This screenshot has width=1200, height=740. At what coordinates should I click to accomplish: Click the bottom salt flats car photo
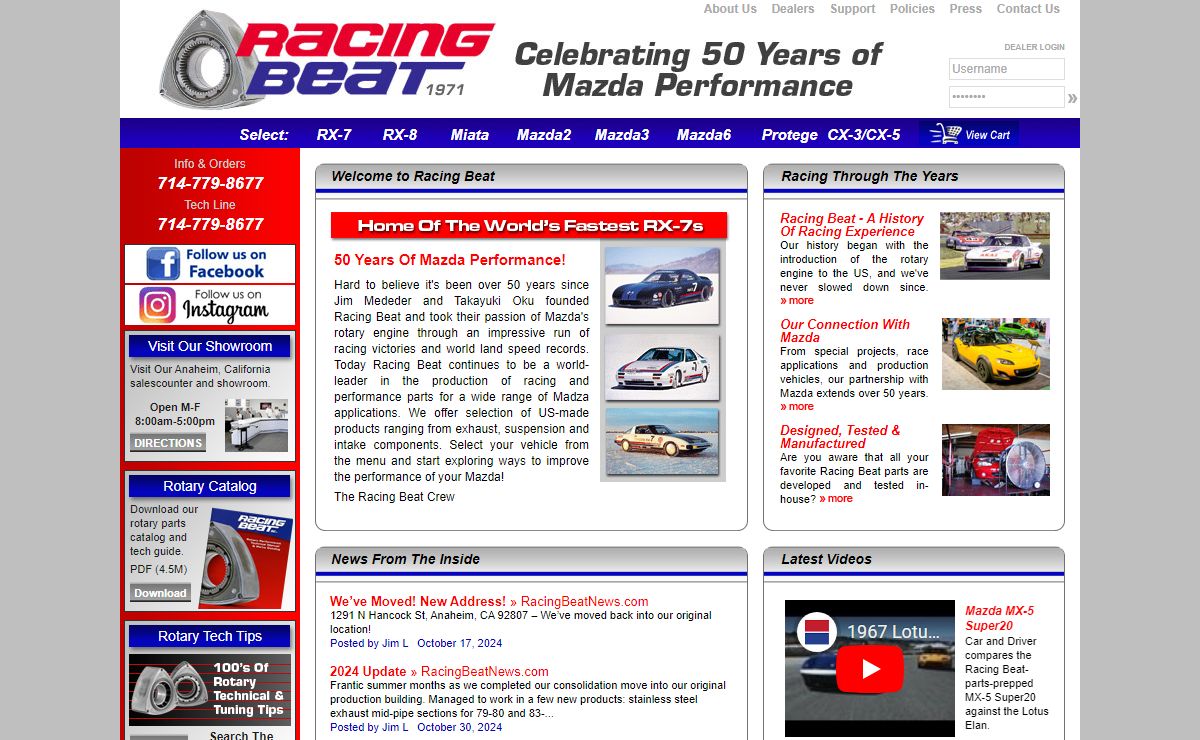(662, 441)
